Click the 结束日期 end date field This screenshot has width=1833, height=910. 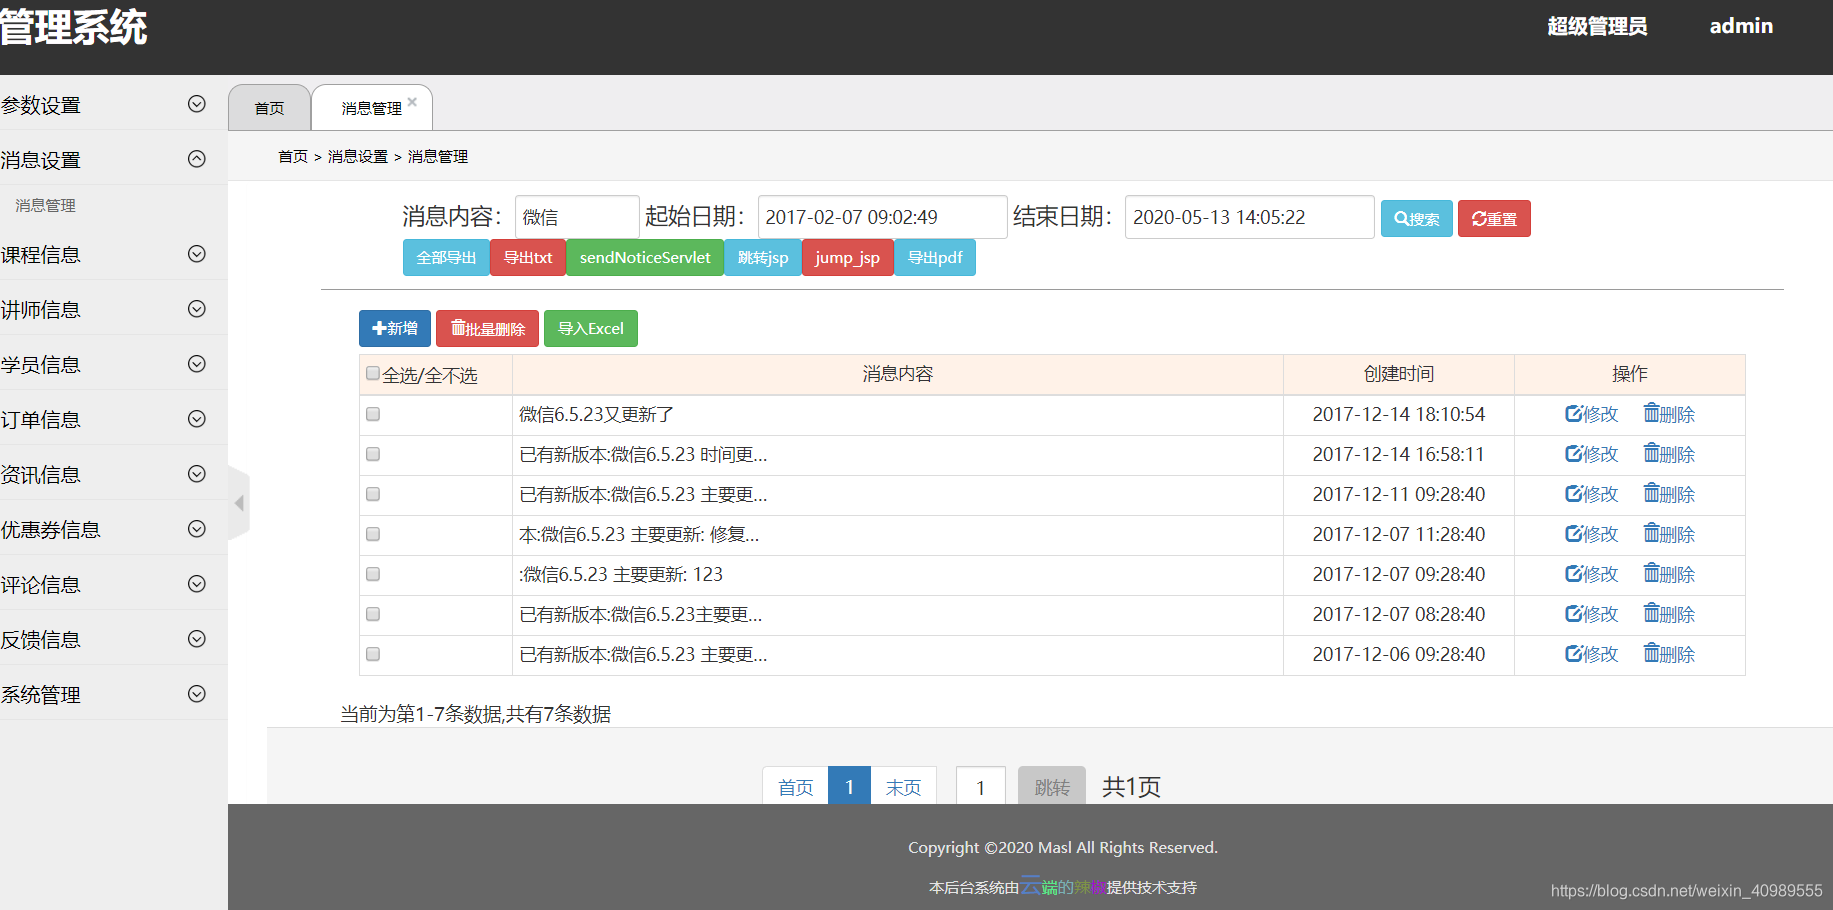tap(1249, 217)
